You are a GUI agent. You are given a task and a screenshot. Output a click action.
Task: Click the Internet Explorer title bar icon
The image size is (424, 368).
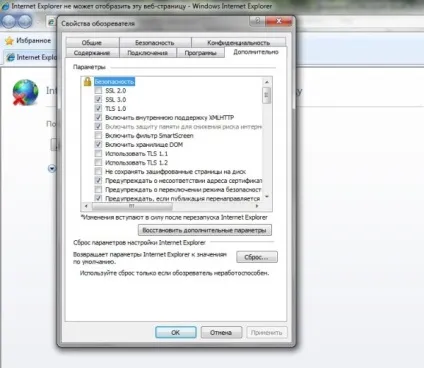pos(5,6)
